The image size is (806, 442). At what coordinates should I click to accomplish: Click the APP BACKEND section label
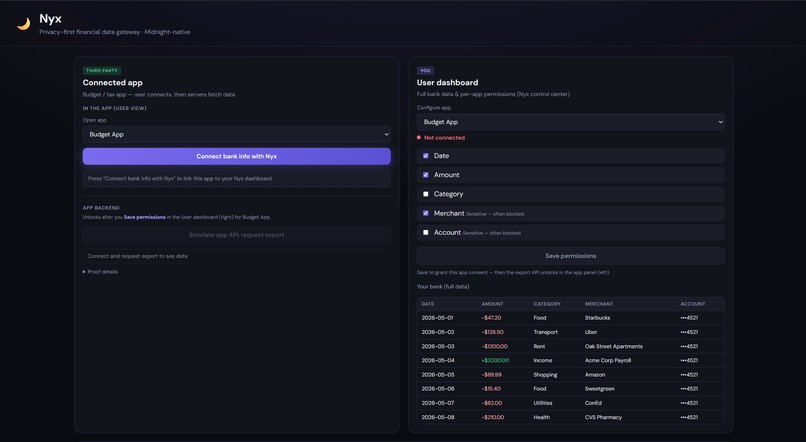pyautogui.click(x=101, y=208)
